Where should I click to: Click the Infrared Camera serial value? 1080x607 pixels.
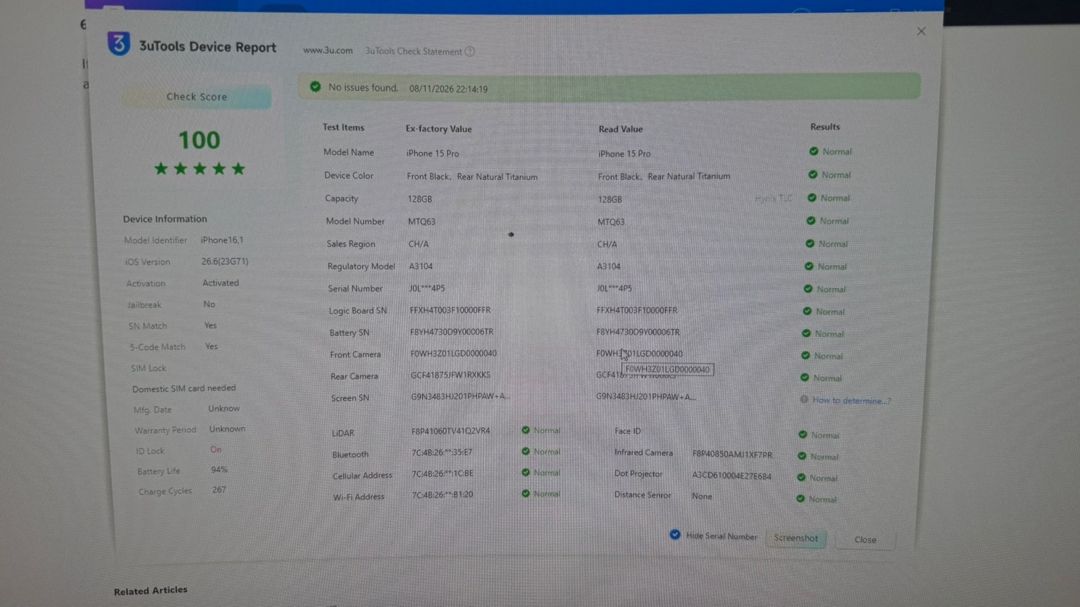[732, 455]
